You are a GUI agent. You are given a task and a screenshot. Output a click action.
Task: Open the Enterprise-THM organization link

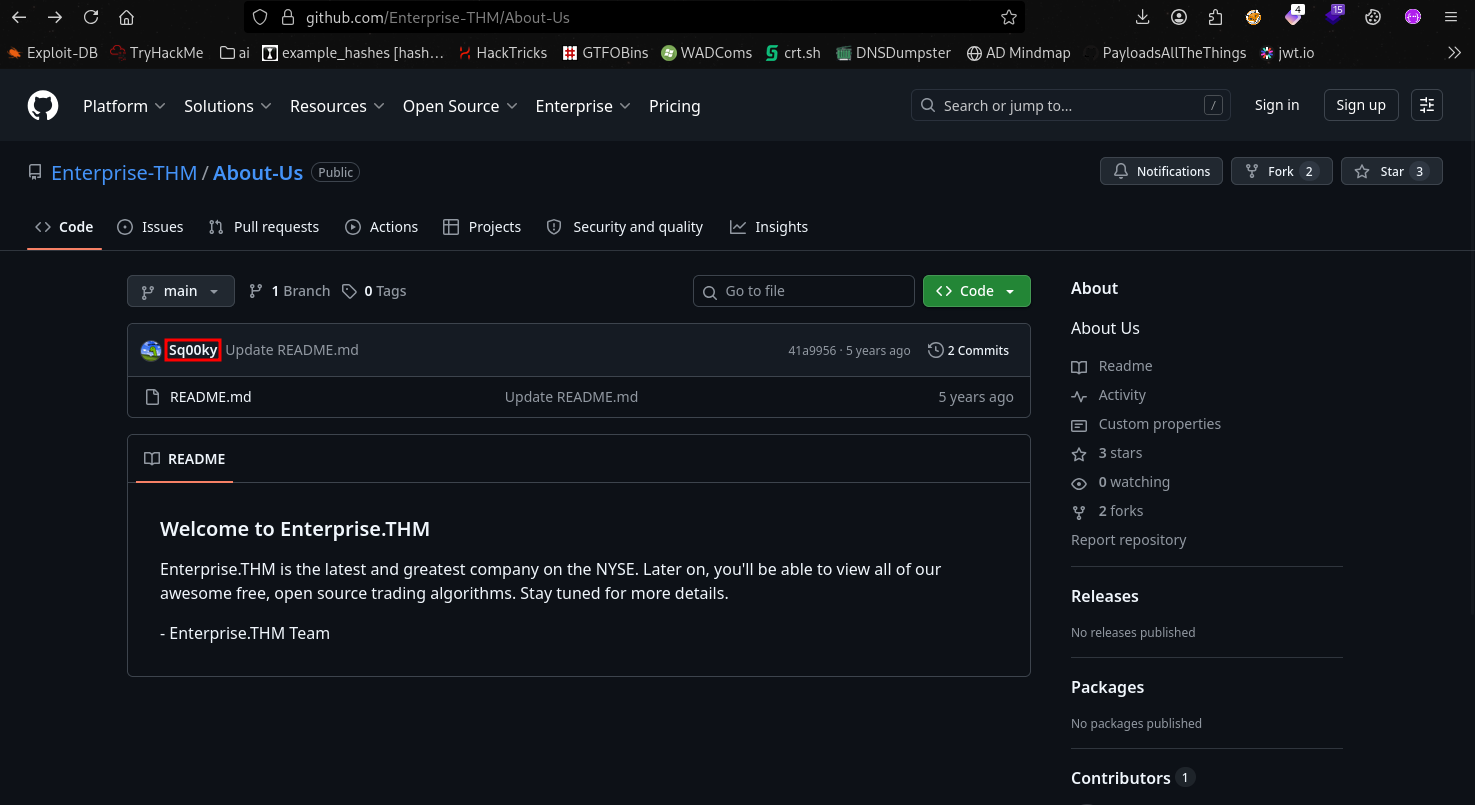(x=124, y=172)
